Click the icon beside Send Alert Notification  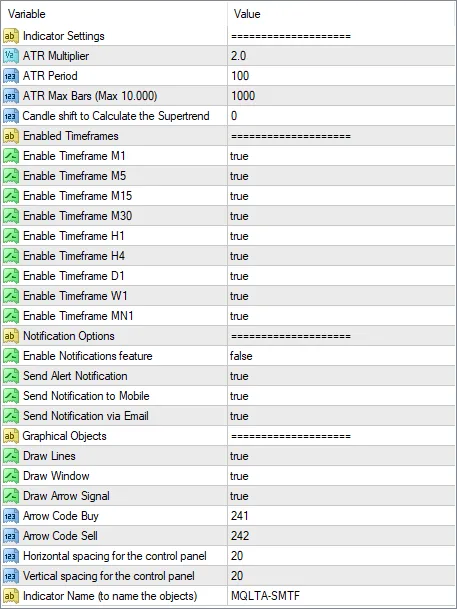[x=11, y=376]
